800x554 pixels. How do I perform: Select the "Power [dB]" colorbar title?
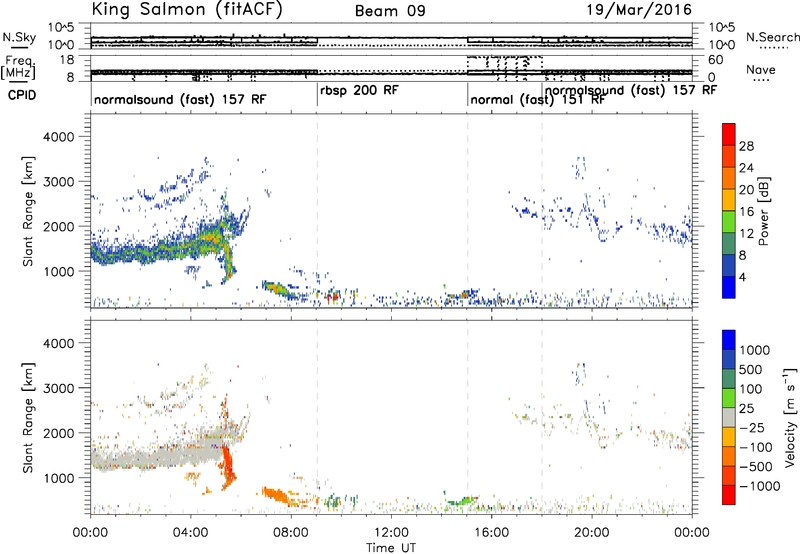click(x=763, y=211)
